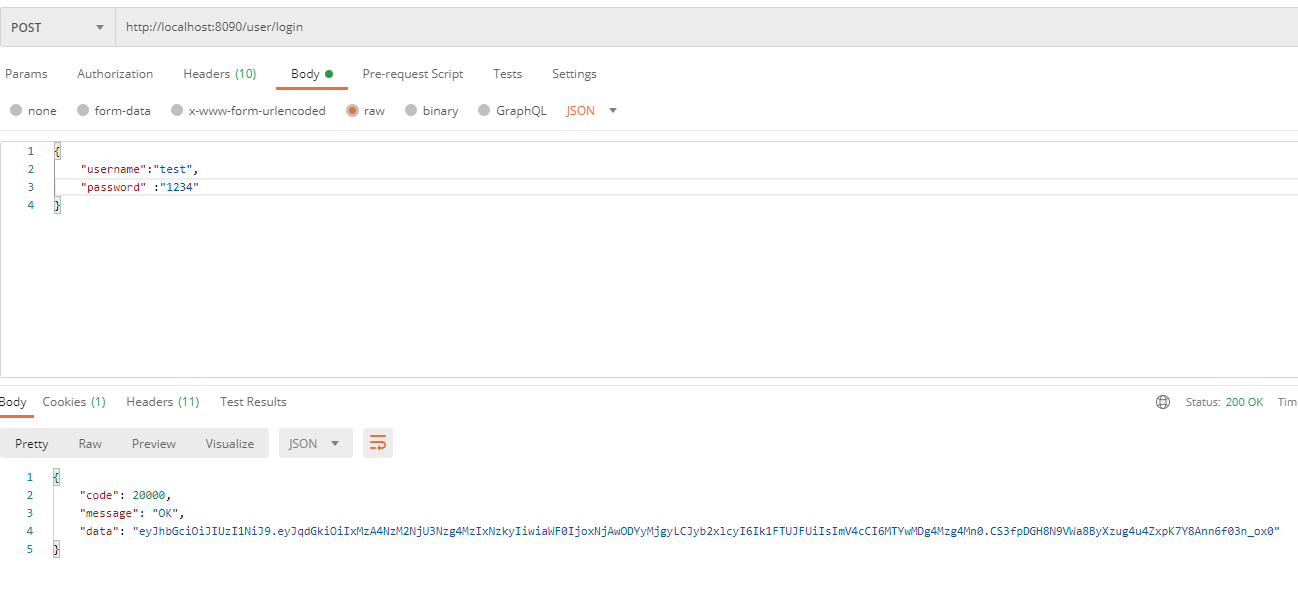Switch response view to Visualize
The width and height of the screenshot is (1298, 595).
pos(230,444)
